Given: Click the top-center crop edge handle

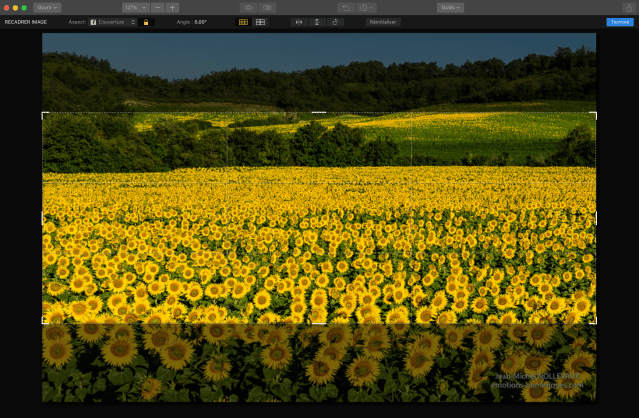Looking at the screenshot, I should (x=319, y=112).
